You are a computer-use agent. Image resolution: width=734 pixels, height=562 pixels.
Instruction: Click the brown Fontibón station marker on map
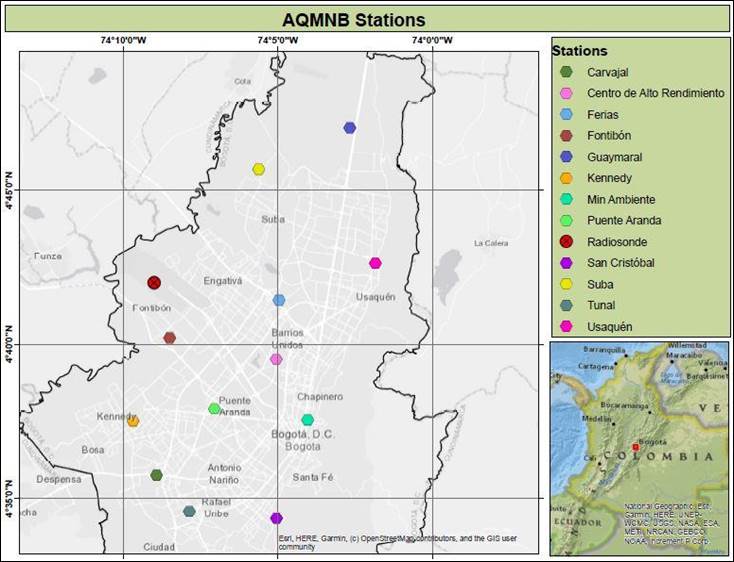[x=170, y=338]
